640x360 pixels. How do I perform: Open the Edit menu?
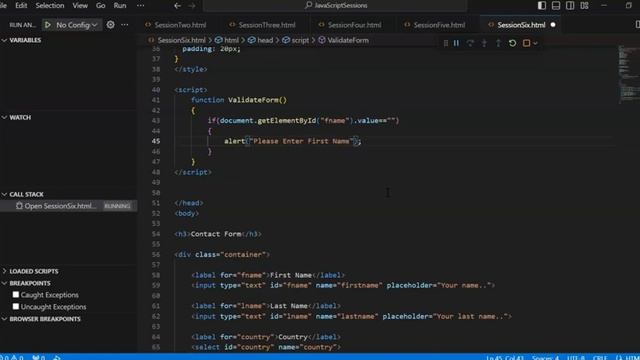point(21,5)
